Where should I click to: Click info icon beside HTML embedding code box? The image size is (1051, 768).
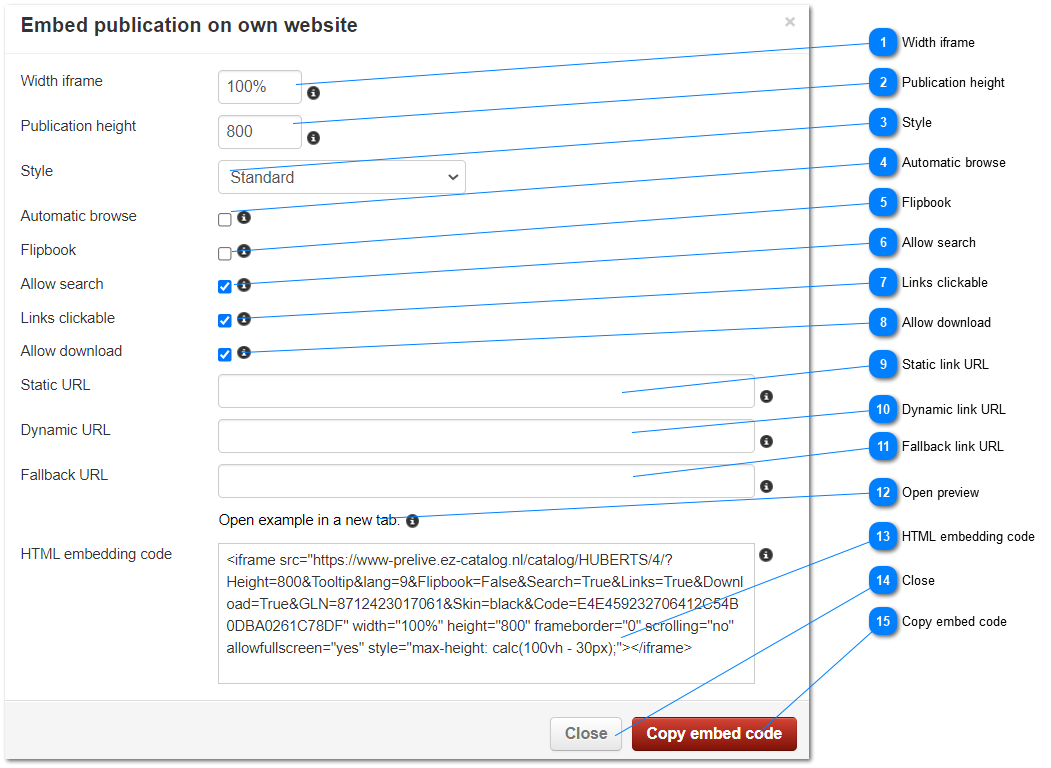click(766, 555)
